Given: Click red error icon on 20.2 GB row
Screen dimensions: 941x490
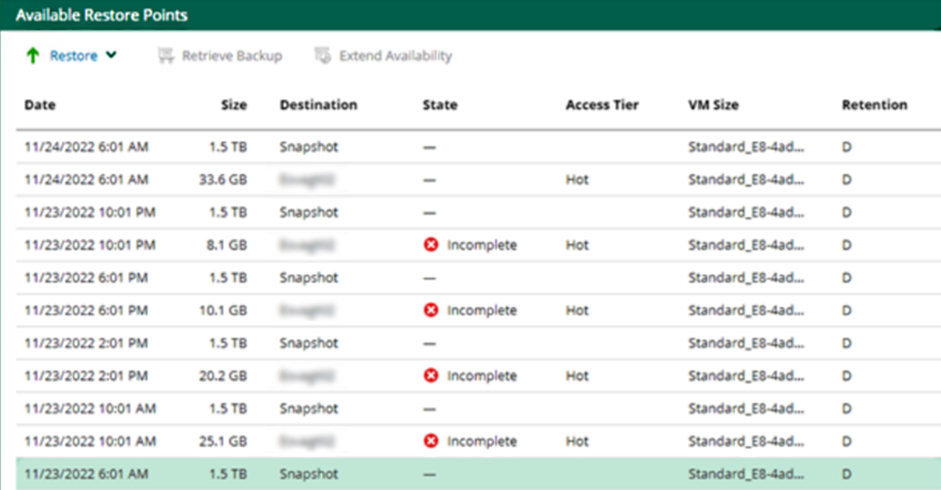Looking at the screenshot, I should click(x=431, y=375).
